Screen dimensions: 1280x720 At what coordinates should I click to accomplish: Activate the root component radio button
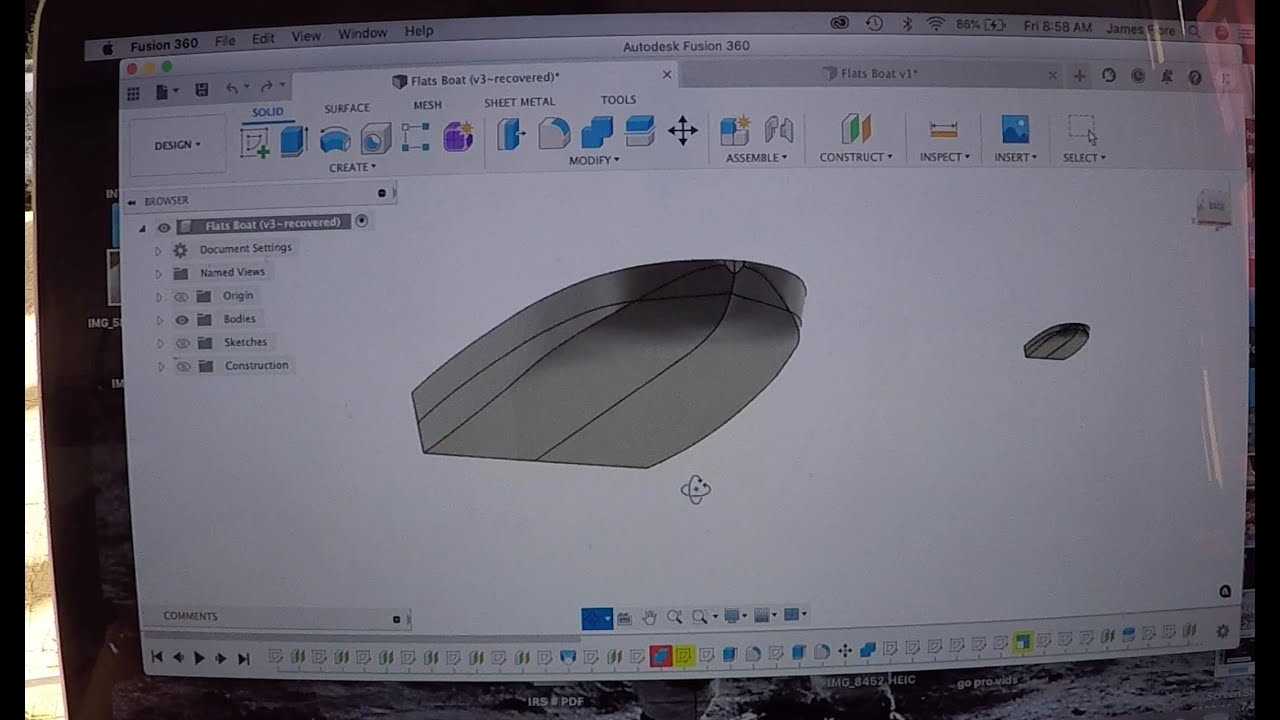tap(362, 221)
